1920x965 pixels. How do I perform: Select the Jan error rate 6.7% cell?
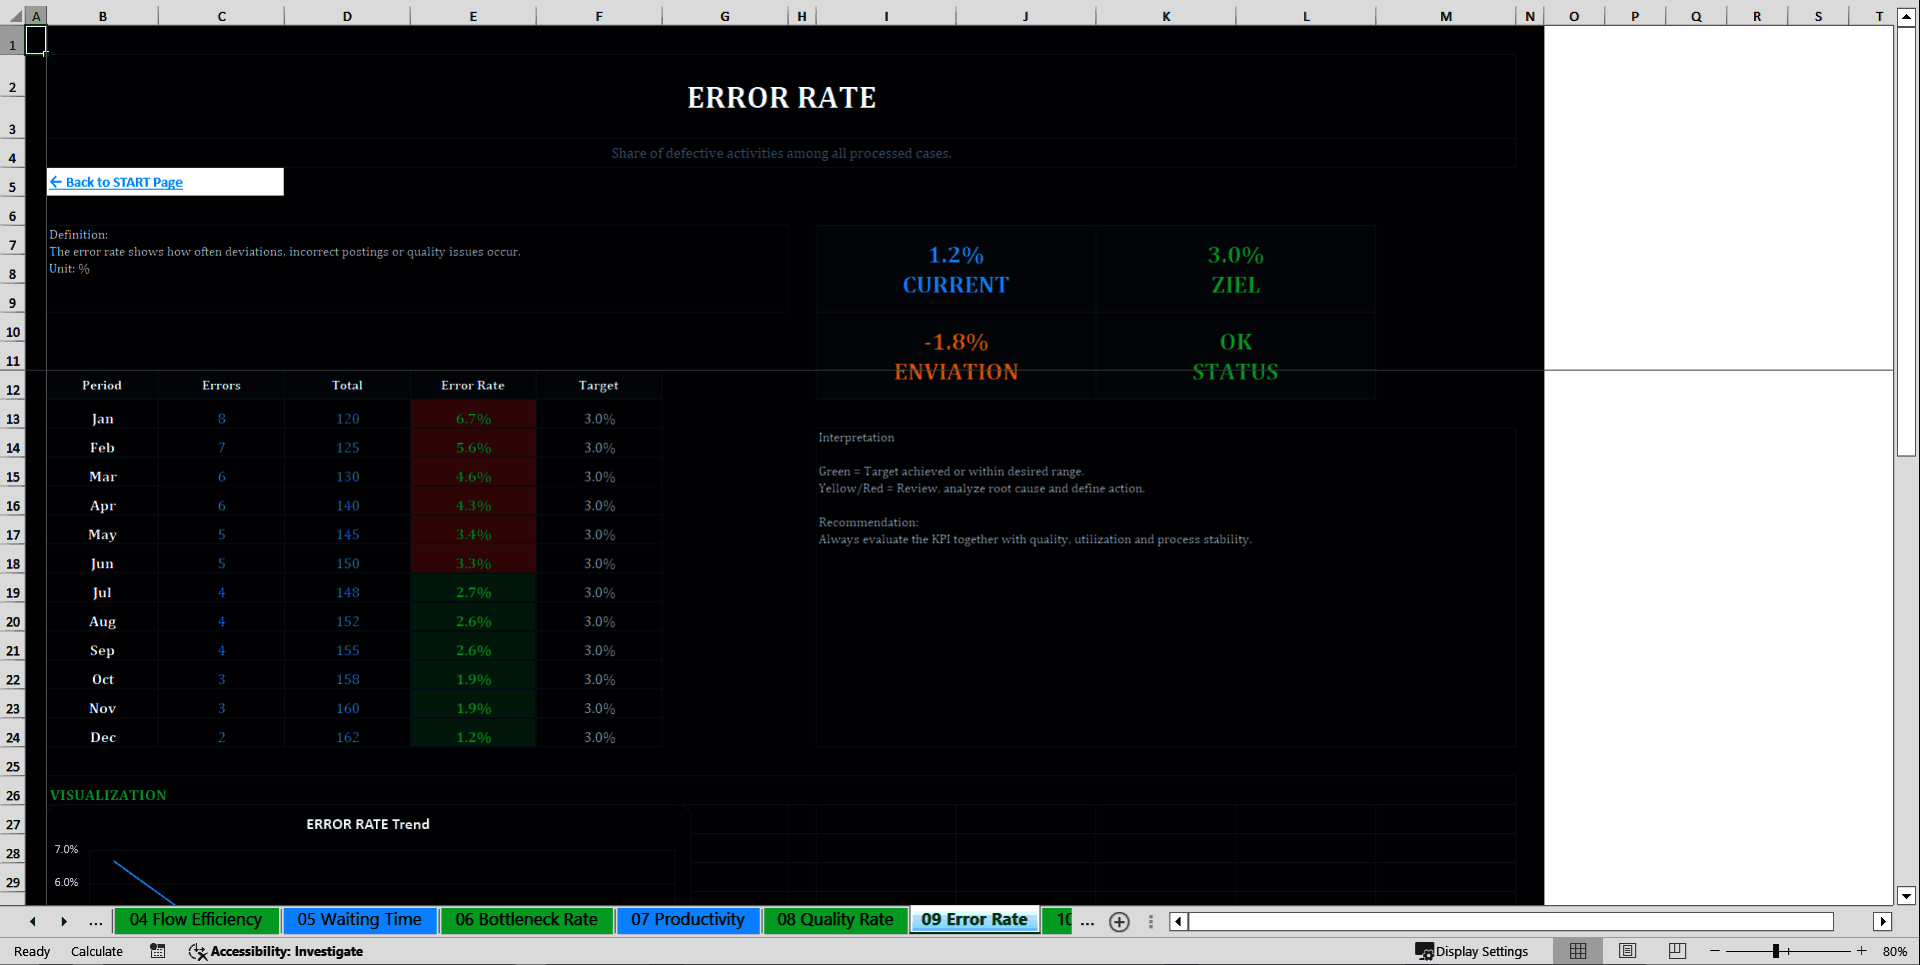click(x=473, y=419)
